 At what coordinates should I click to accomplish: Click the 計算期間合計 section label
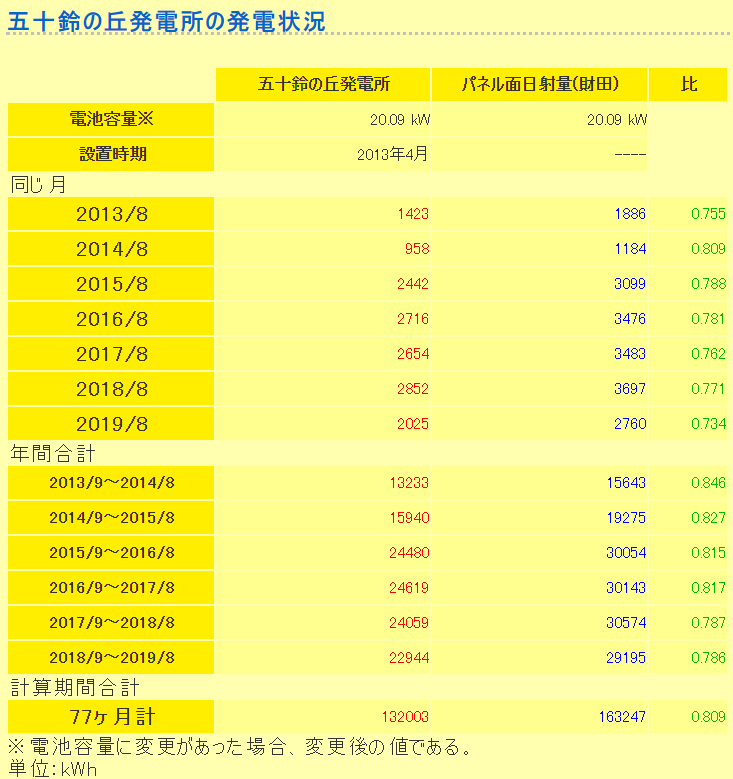tap(75, 688)
